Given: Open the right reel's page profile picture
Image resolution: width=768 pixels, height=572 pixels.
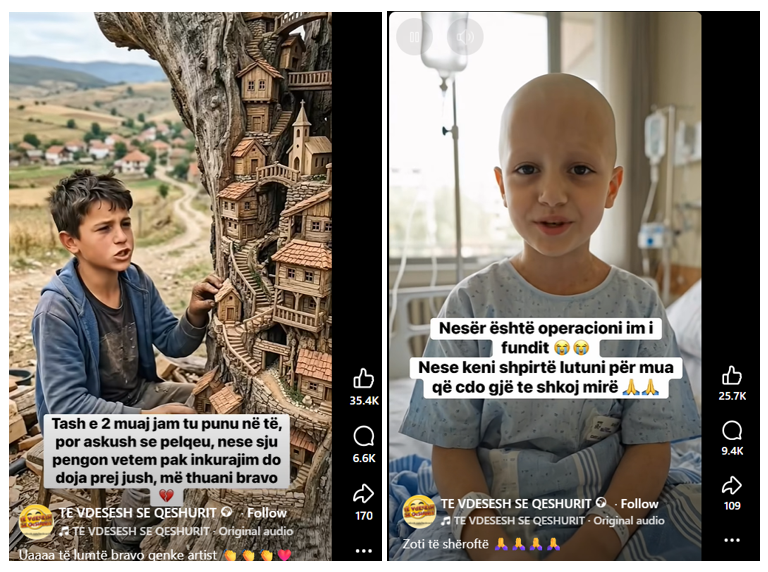Looking at the screenshot, I should pos(419,512).
